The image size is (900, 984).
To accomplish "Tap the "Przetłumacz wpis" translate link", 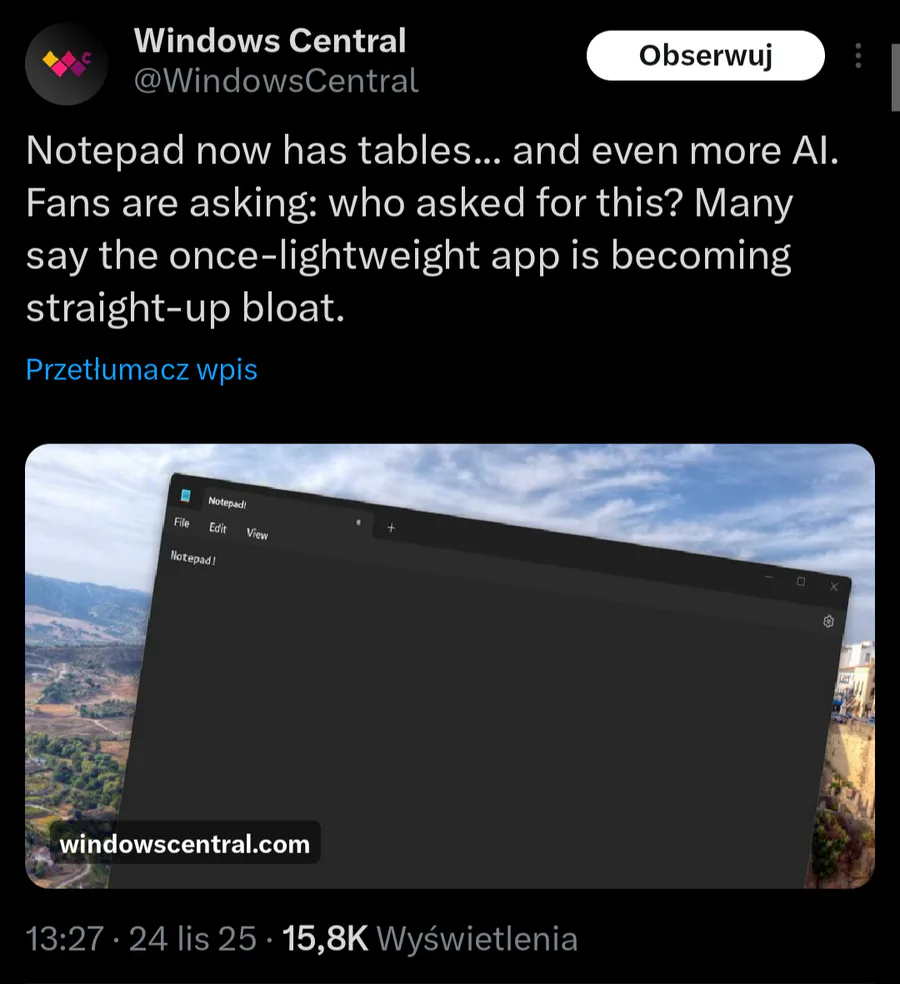I will tap(141, 370).
